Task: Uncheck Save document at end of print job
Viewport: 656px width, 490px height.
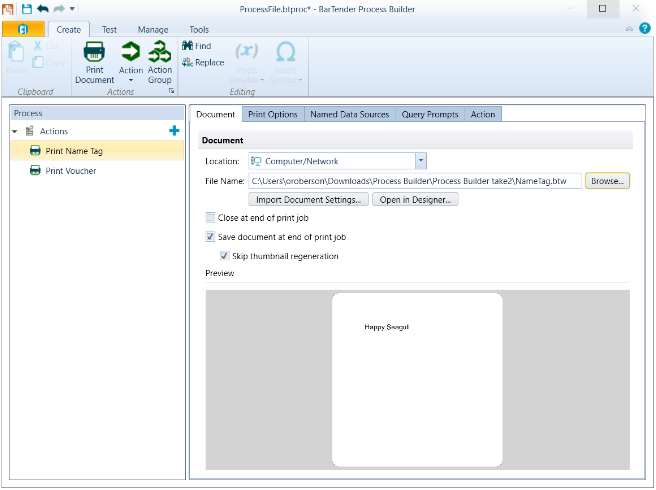Action: tap(210, 237)
